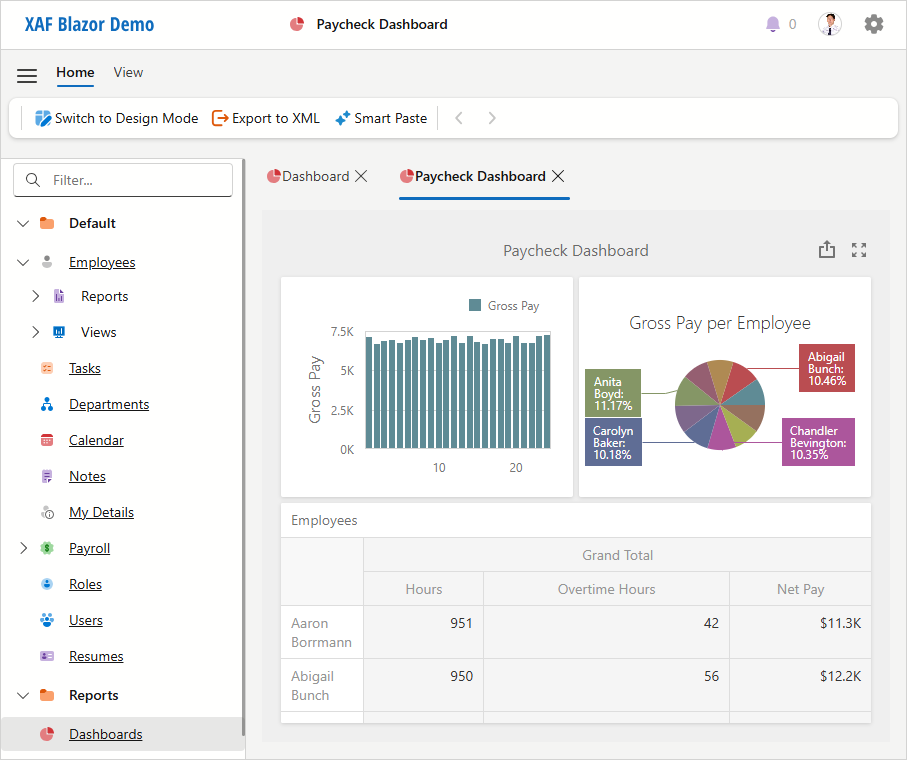Image resolution: width=907 pixels, height=760 pixels.
Task: Click the notification bell icon
Action: click(x=772, y=24)
